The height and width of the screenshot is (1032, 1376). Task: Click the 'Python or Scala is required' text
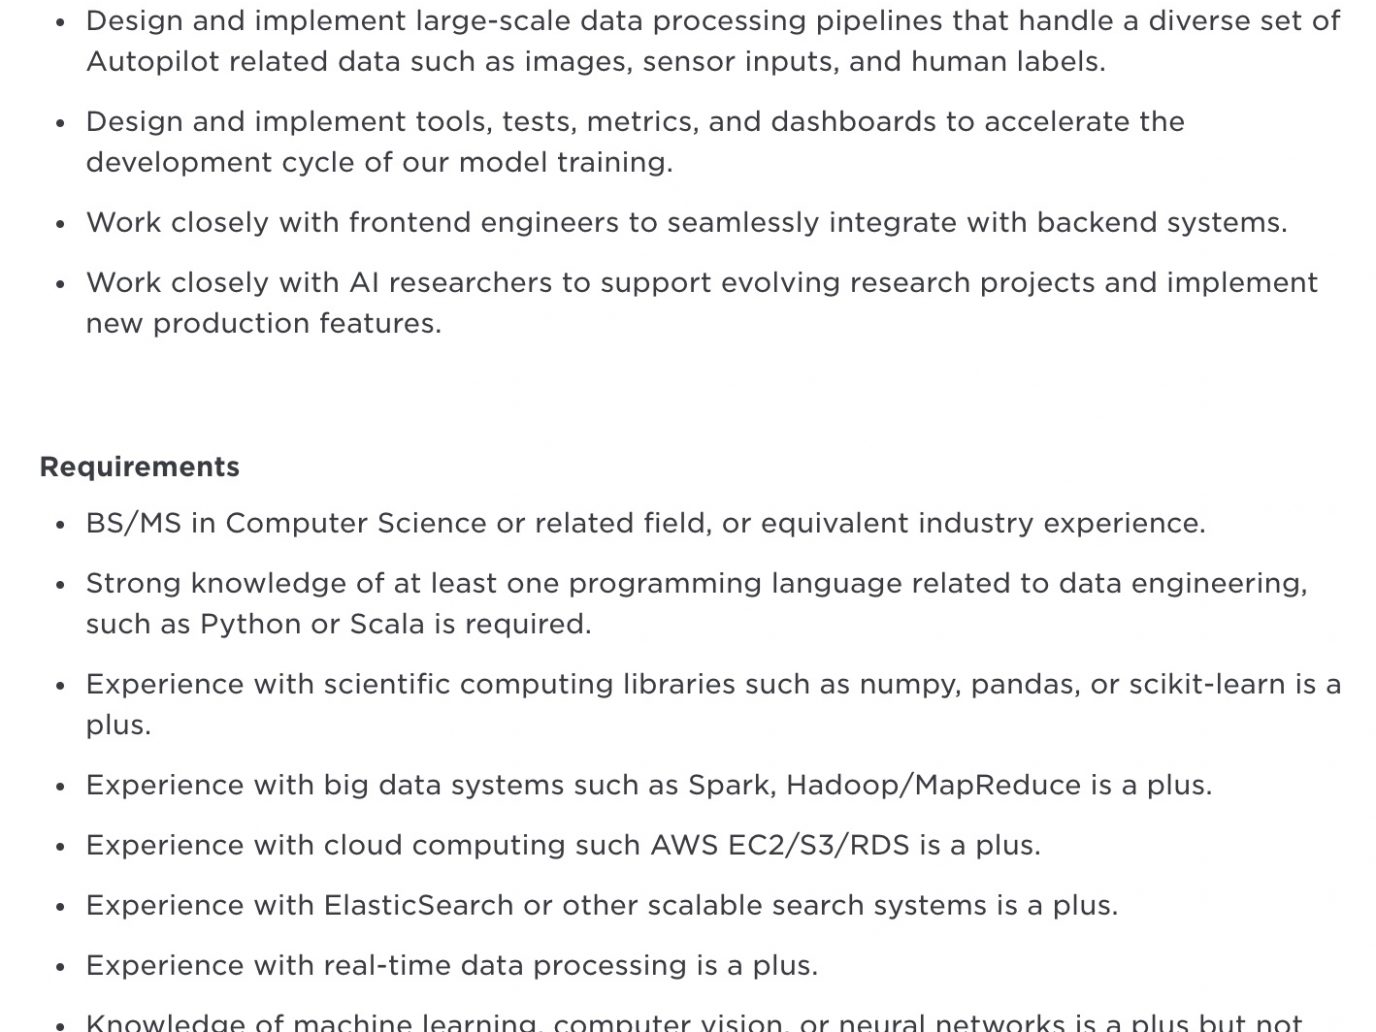tap(395, 624)
